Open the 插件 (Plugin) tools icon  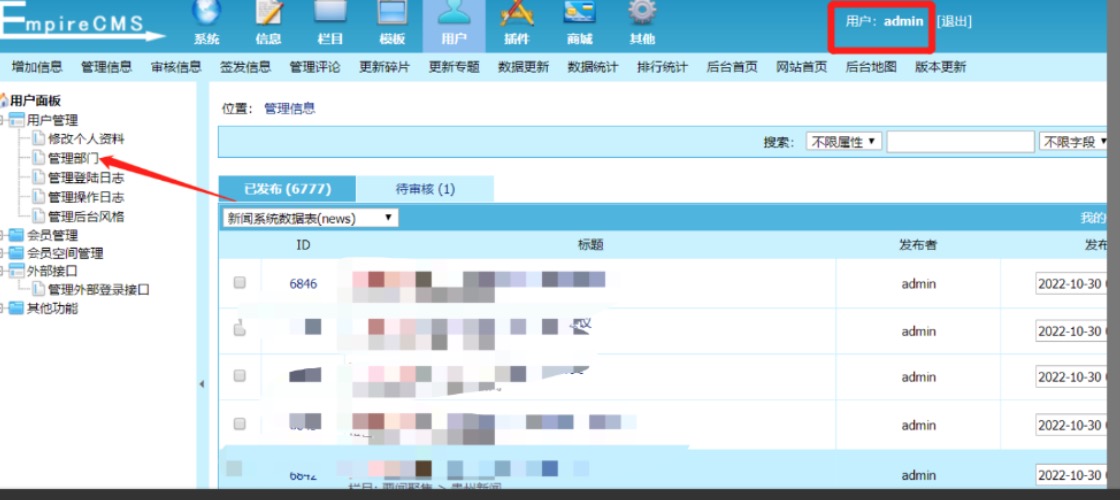tap(517, 11)
